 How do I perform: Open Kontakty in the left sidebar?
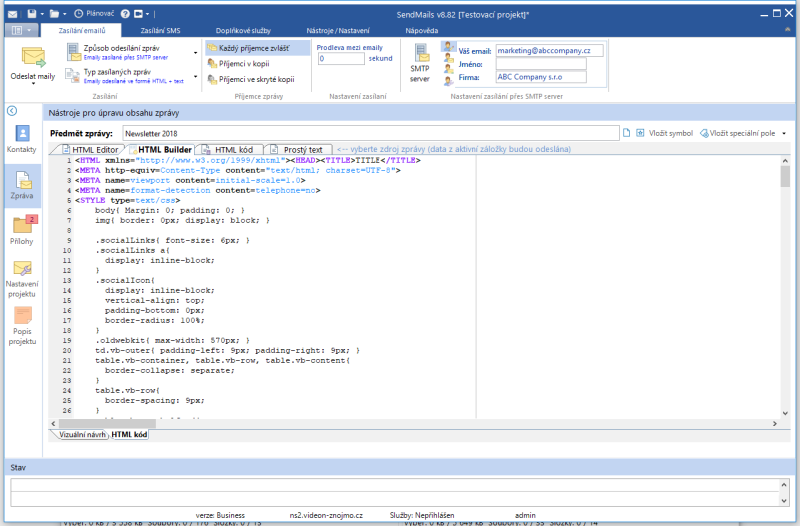click(21, 138)
